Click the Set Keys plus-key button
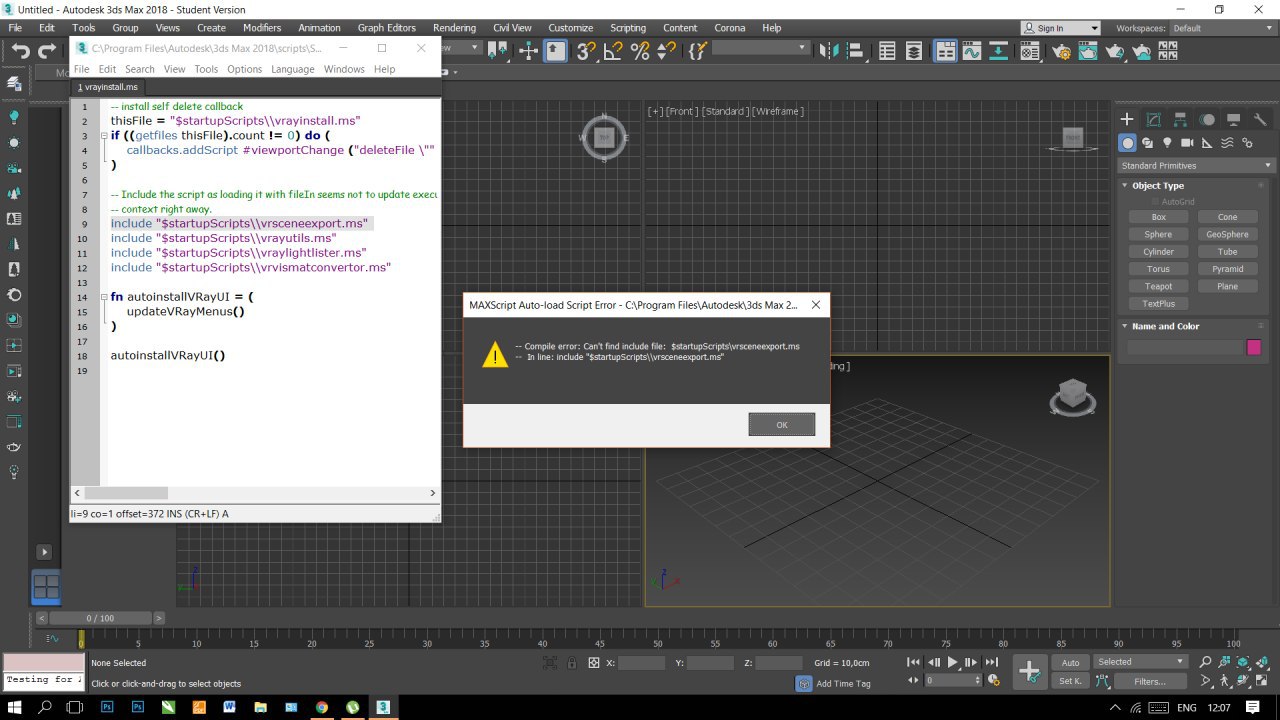Image resolution: width=1280 pixels, height=720 pixels. click(1030, 672)
